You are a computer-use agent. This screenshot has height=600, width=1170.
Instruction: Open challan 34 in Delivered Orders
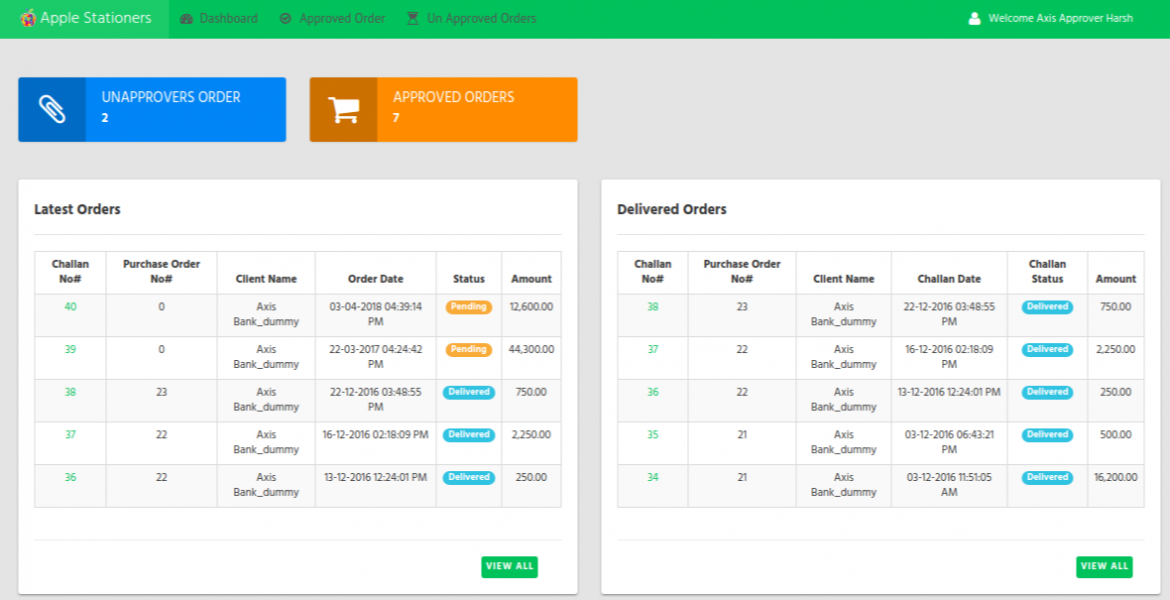(652, 478)
